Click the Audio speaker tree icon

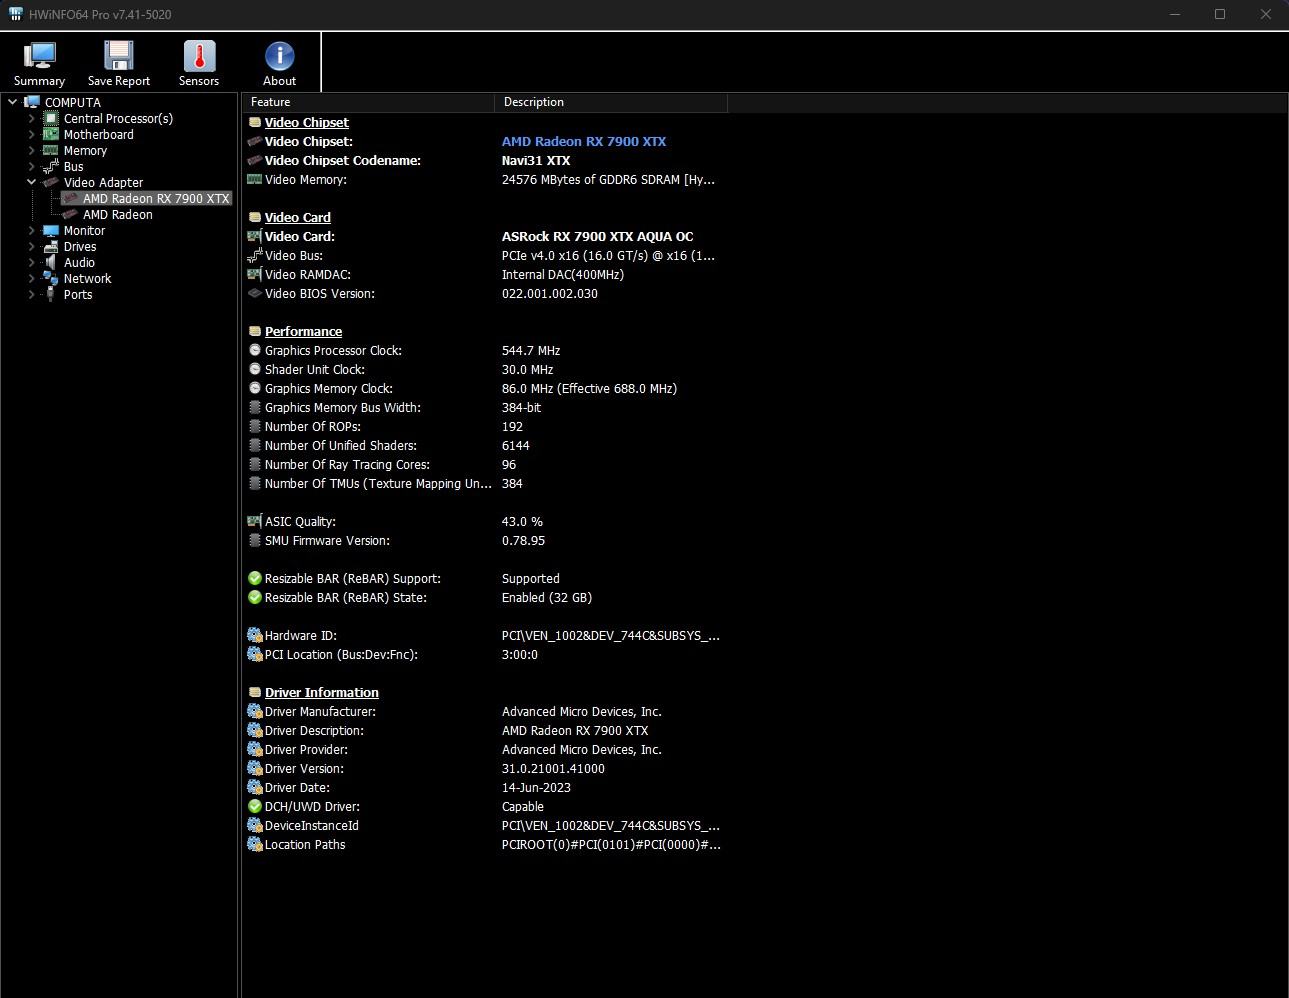(51, 262)
